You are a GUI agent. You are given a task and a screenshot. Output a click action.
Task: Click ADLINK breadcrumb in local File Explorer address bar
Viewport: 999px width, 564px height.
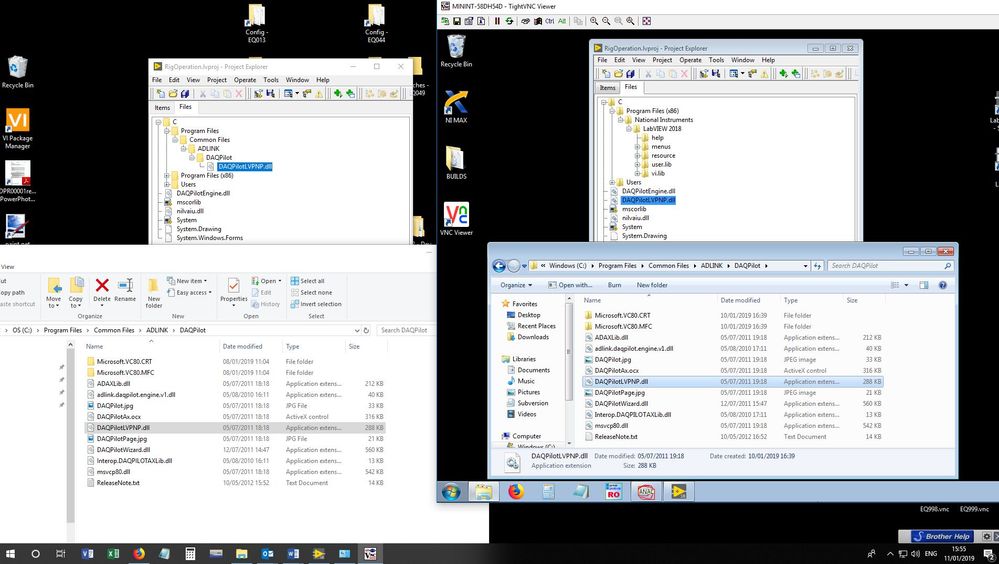[157, 330]
